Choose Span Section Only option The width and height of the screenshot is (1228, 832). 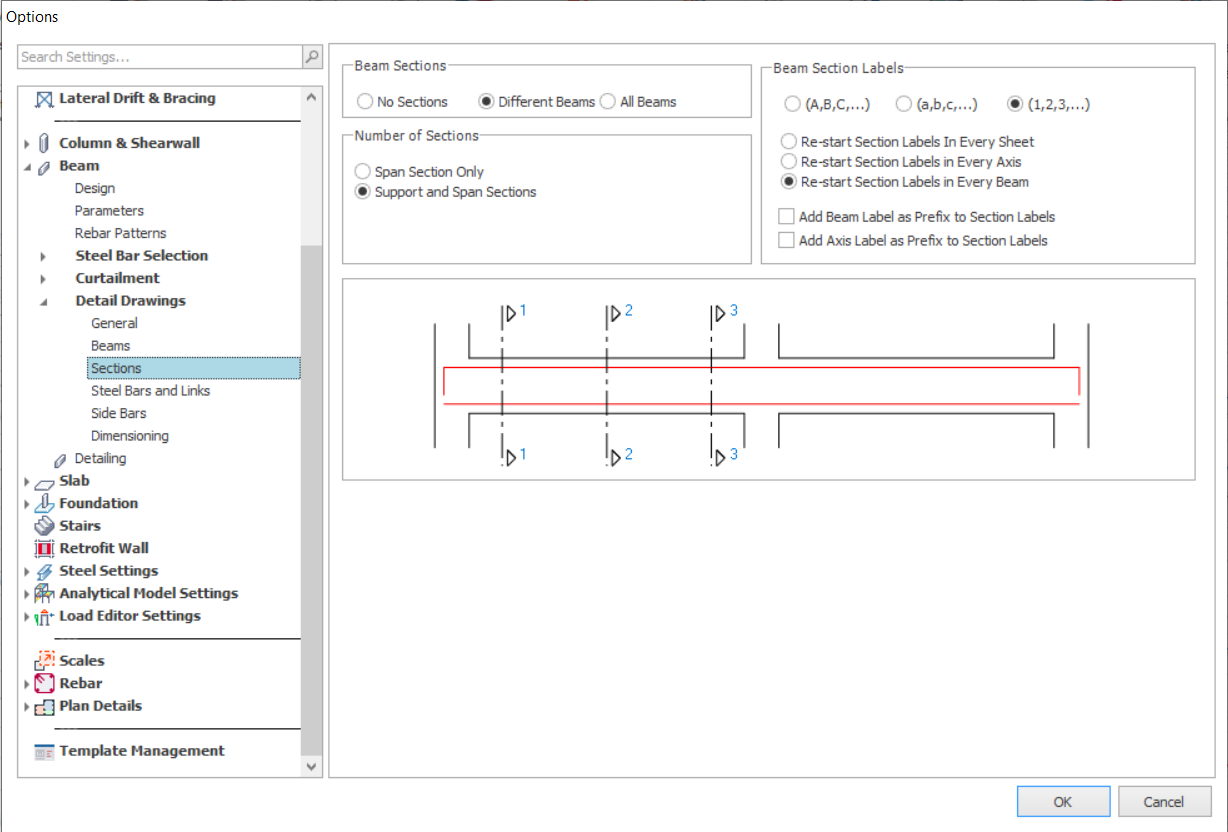coord(363,172)
